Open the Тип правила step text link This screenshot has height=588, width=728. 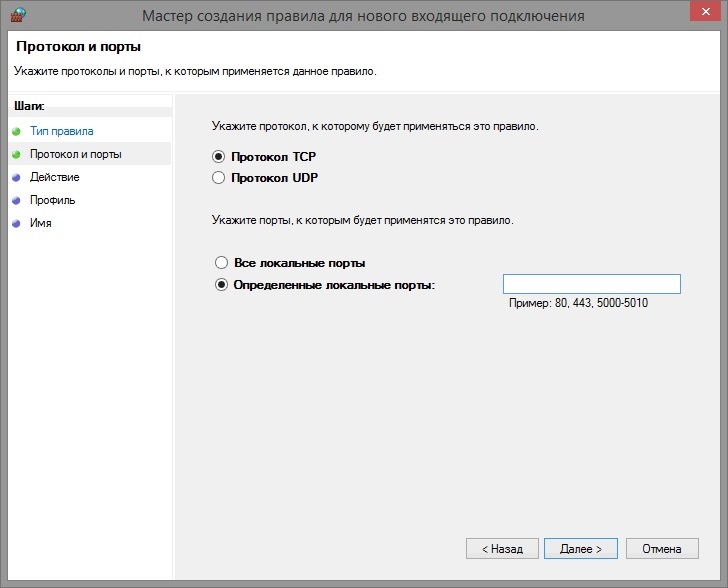(x=62, y=131)
